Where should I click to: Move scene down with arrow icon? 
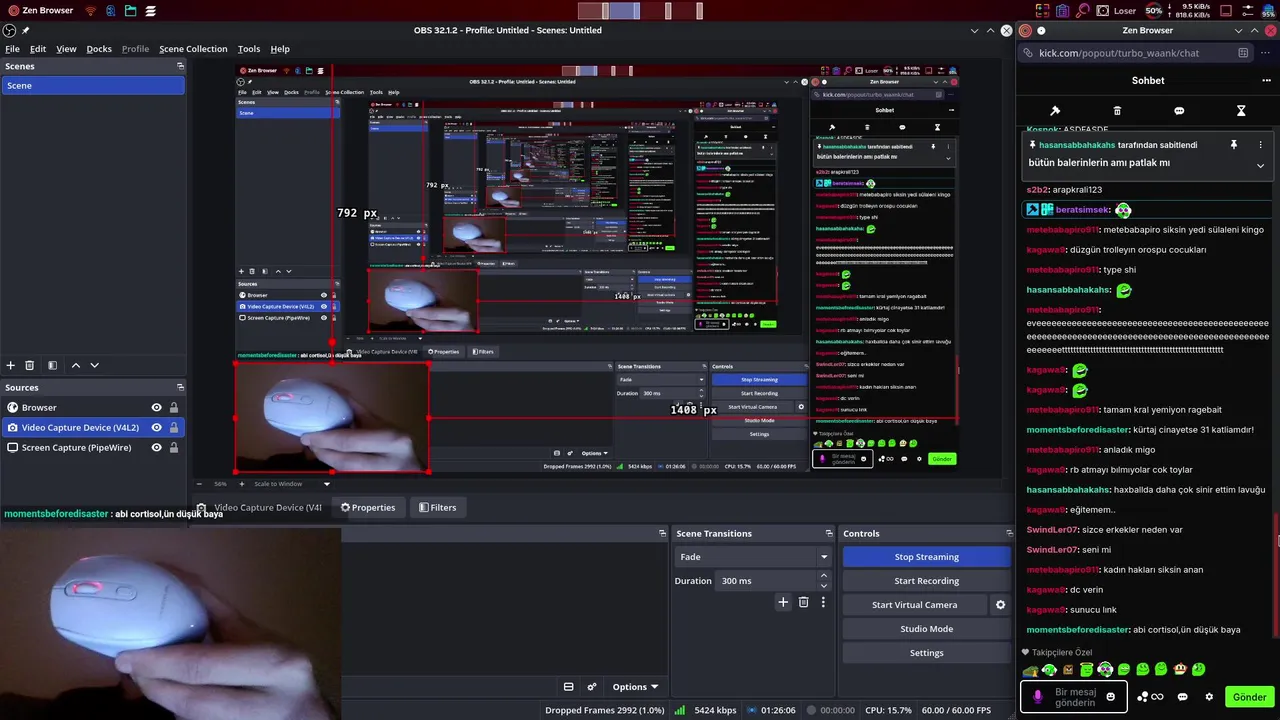pos(94,366)
